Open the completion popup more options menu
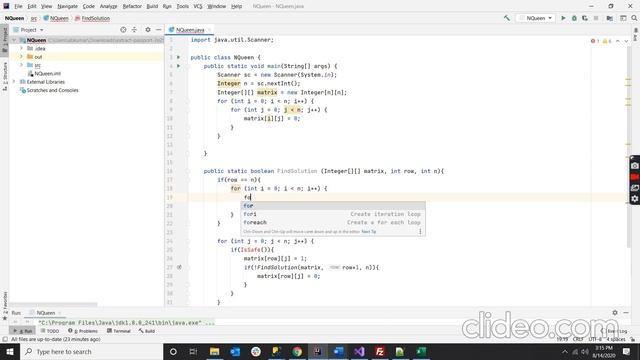This screenshot has height=360, width=640. click(x=420, y=231)
